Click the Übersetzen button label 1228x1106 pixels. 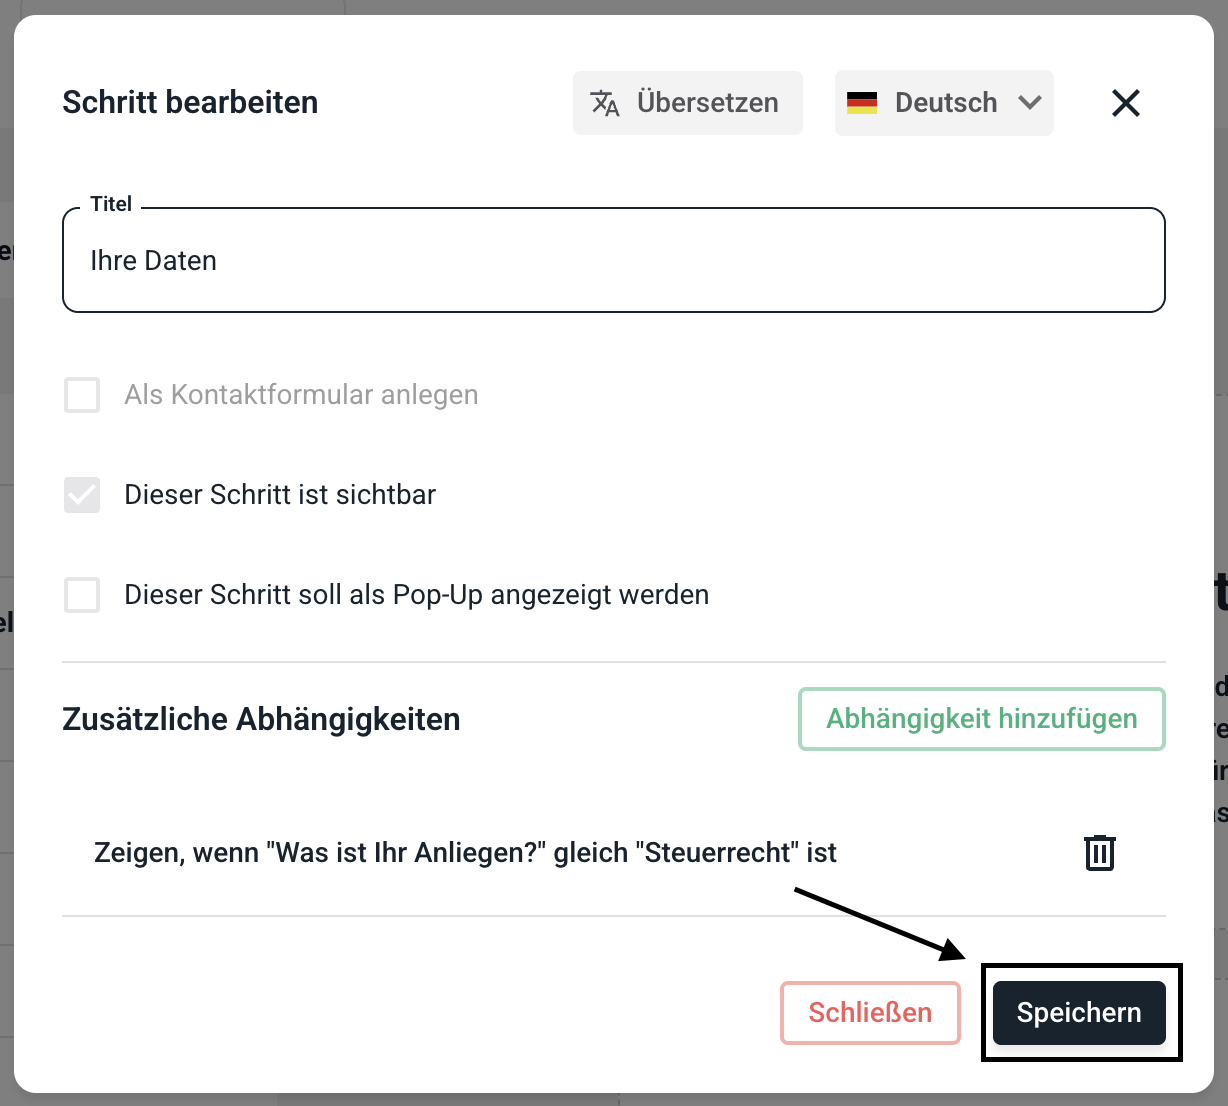click(x=707, y=103)
